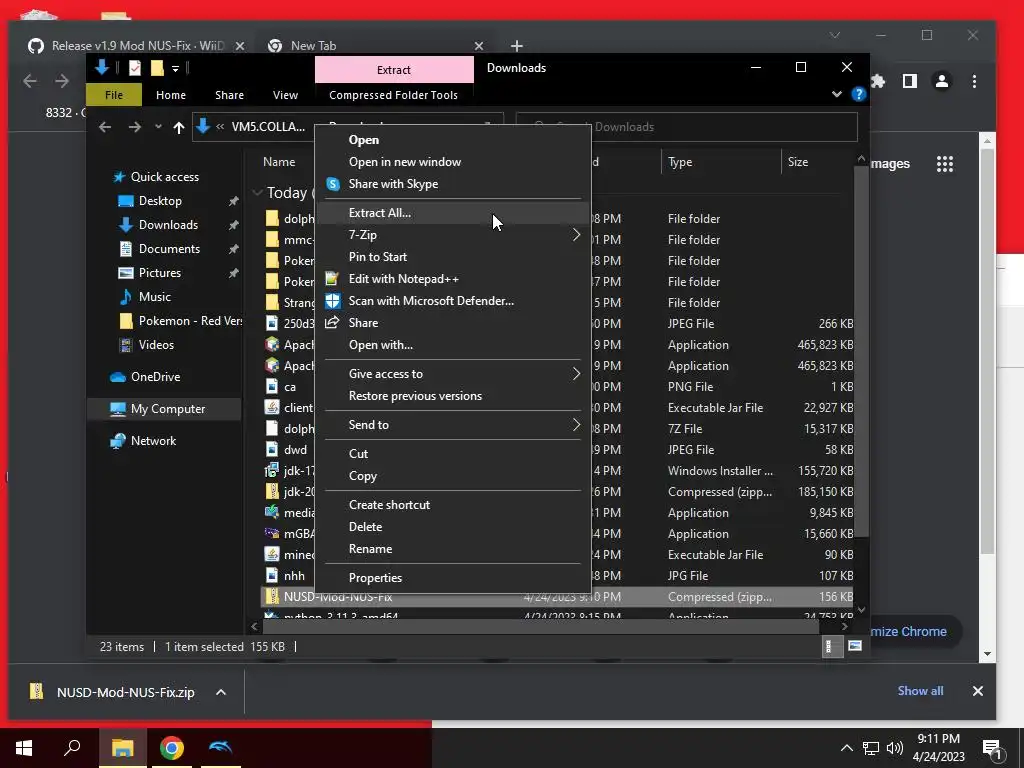Open Music in navigation pane

pyautogui.click(x=154, y=297)
